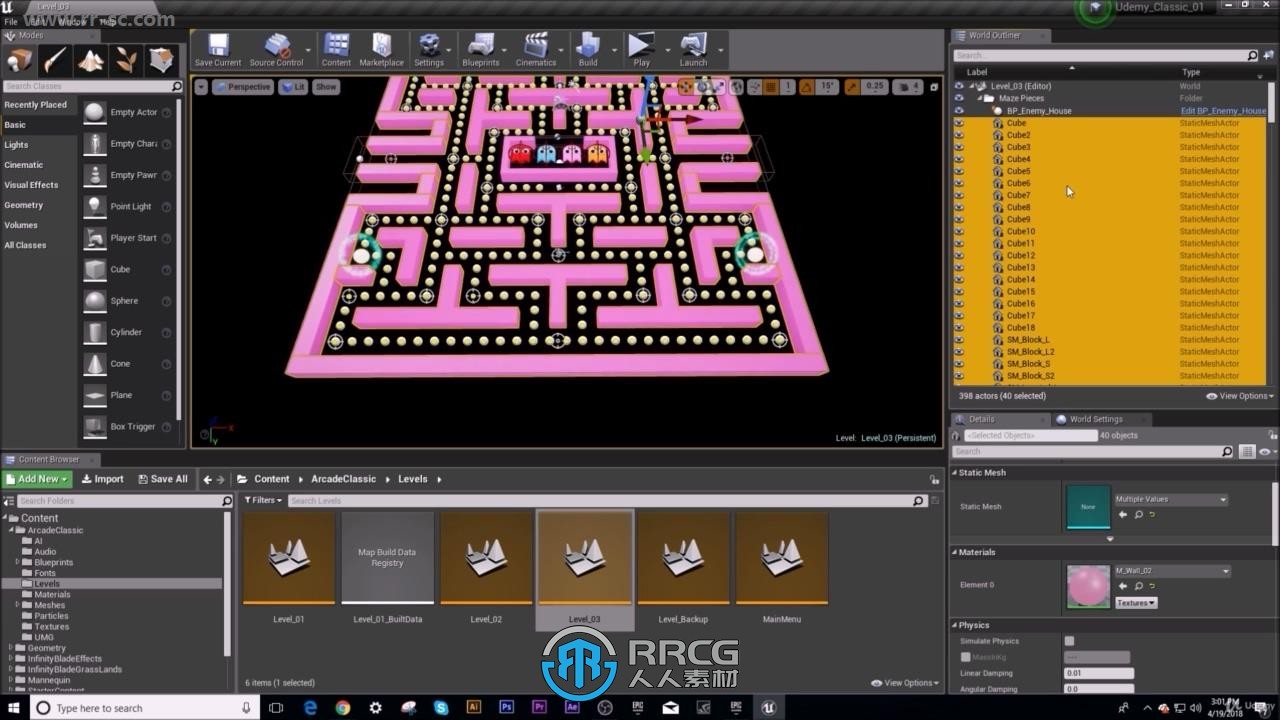The width and height of the screenshot is (1280, 720).
Task: Open the Content Browser Filters dropdown
Action: (x=262, y=500)
